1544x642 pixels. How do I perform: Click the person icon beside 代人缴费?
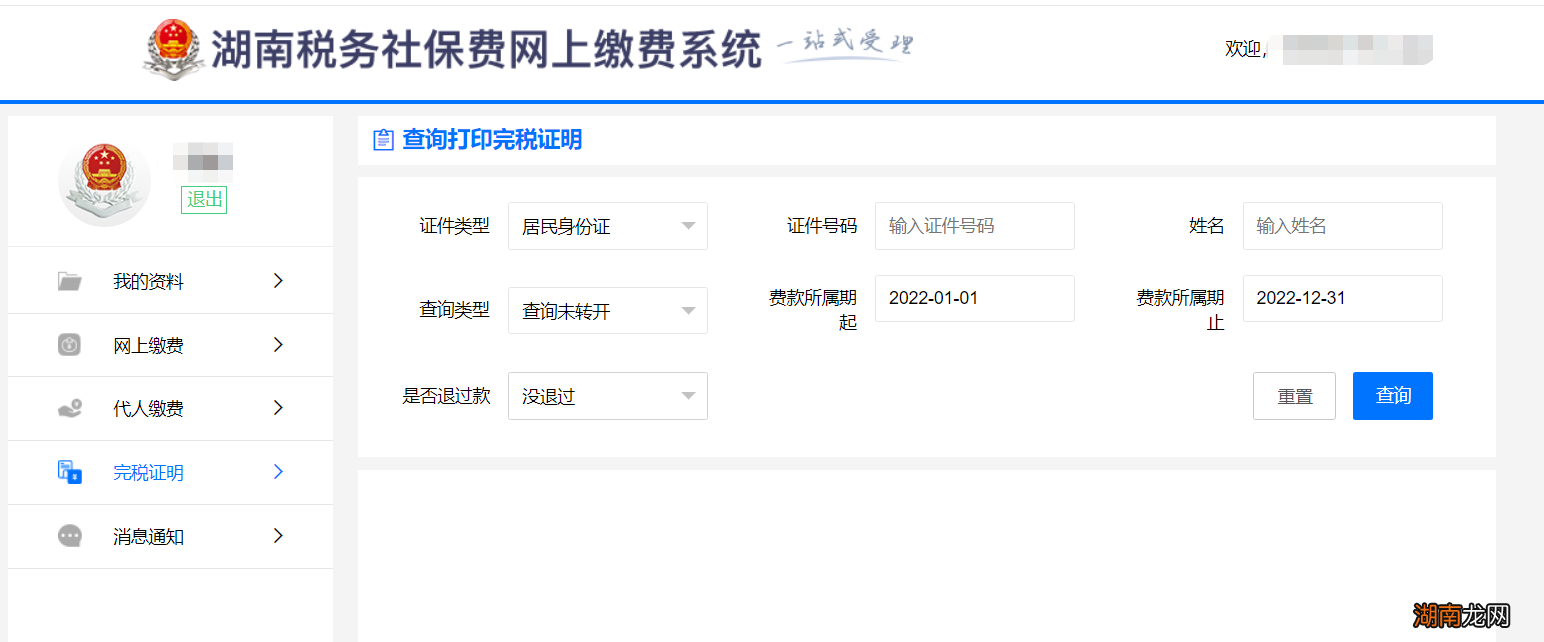pos(69,408)
